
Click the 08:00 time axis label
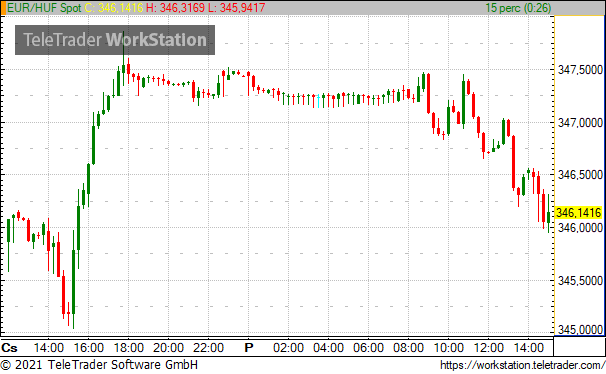[409, 348]
